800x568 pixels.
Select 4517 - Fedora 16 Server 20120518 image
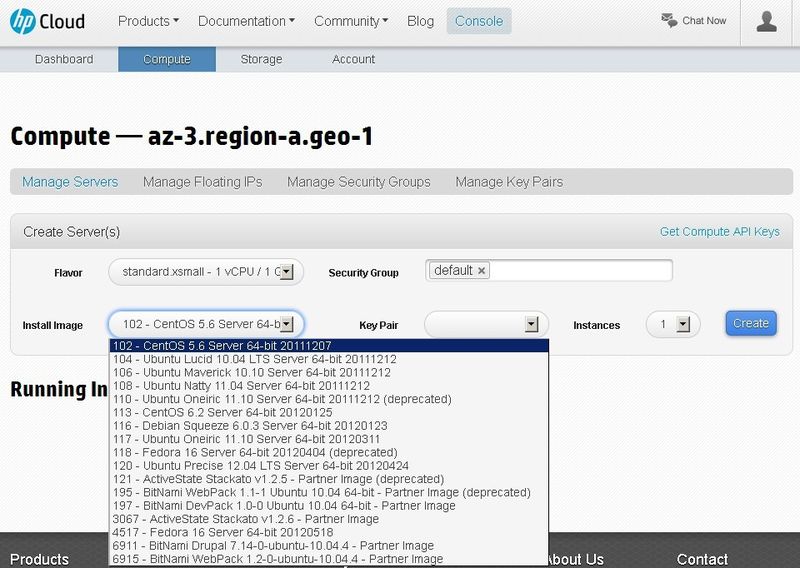point(329,532)
